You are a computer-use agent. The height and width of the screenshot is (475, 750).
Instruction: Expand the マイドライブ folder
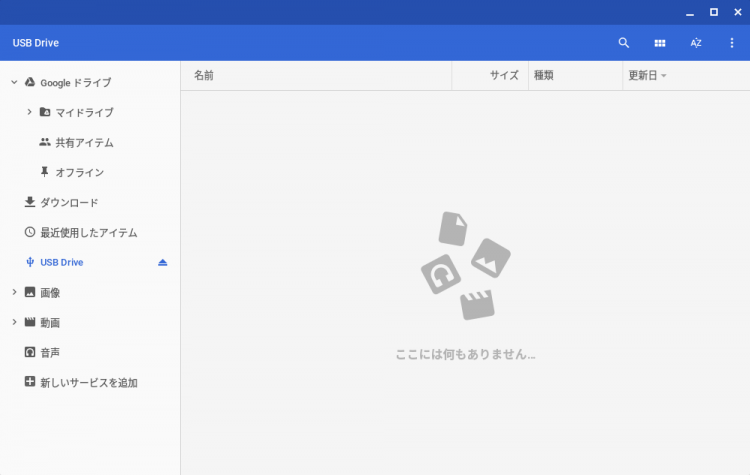point(29,112)
